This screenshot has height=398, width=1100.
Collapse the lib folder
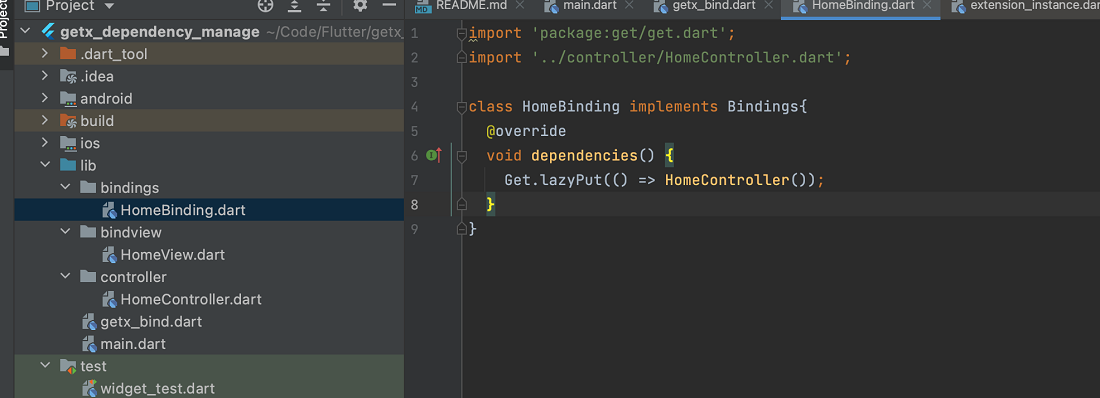(46, 166)
